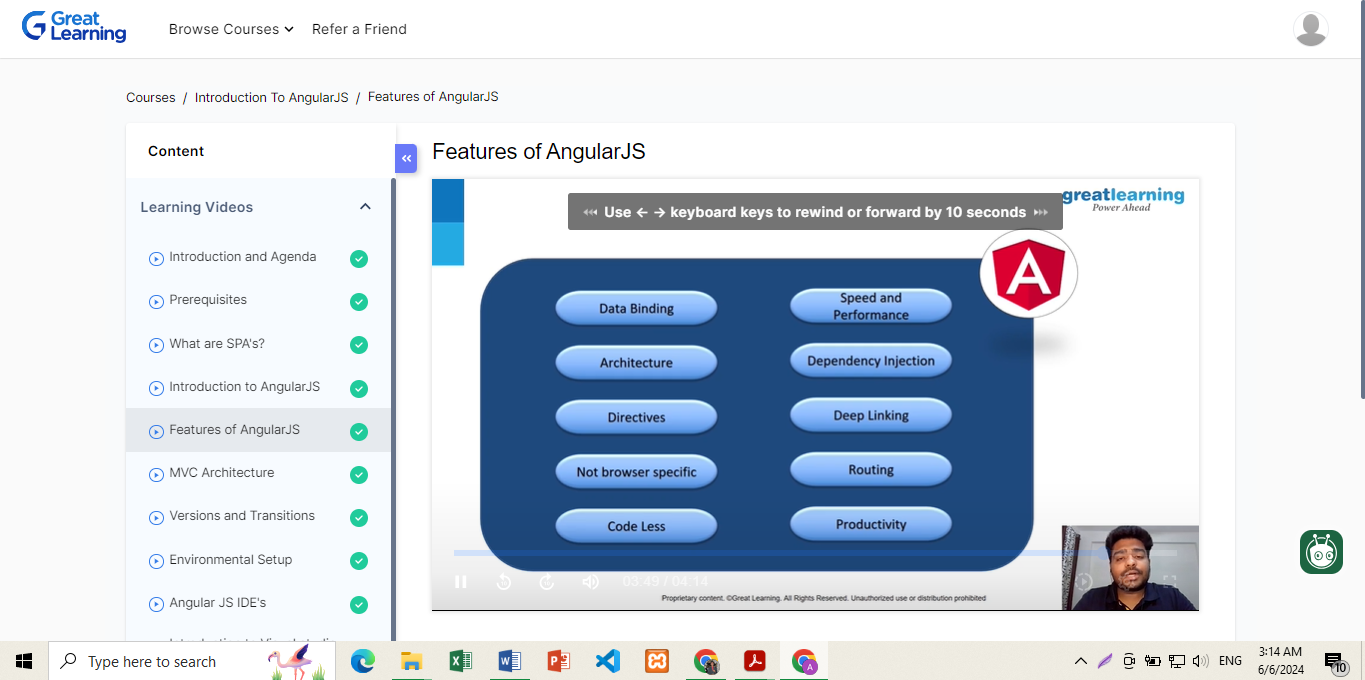Click the play icon beside Prerequisites
The width and height of the screenshot is (1365, 680).
156,301
